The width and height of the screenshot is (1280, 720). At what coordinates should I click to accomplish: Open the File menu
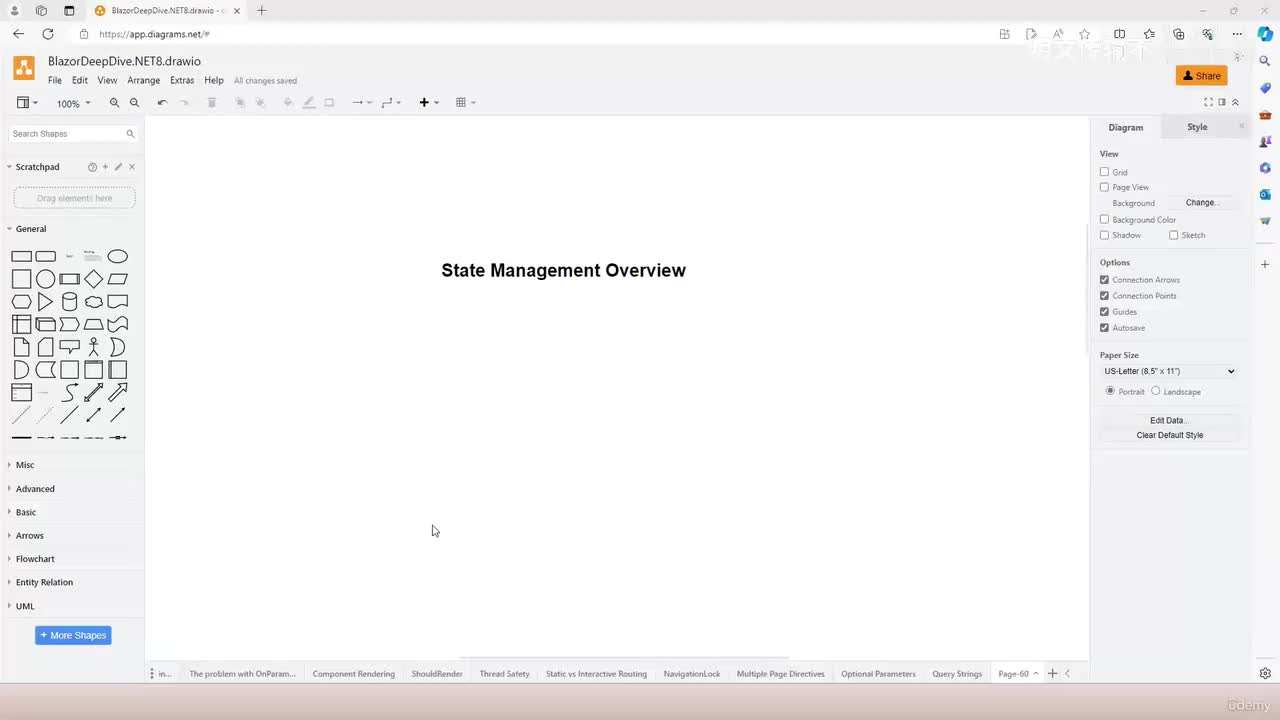55,80
